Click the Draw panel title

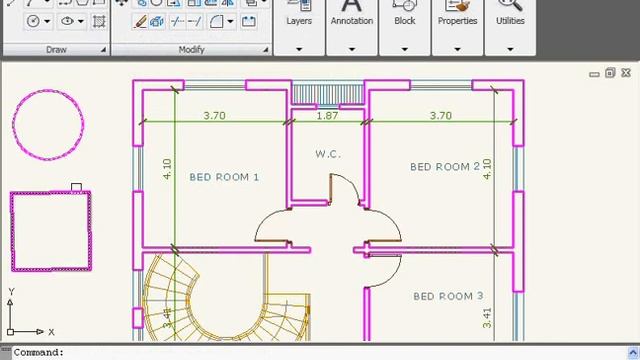coord(56,50)
